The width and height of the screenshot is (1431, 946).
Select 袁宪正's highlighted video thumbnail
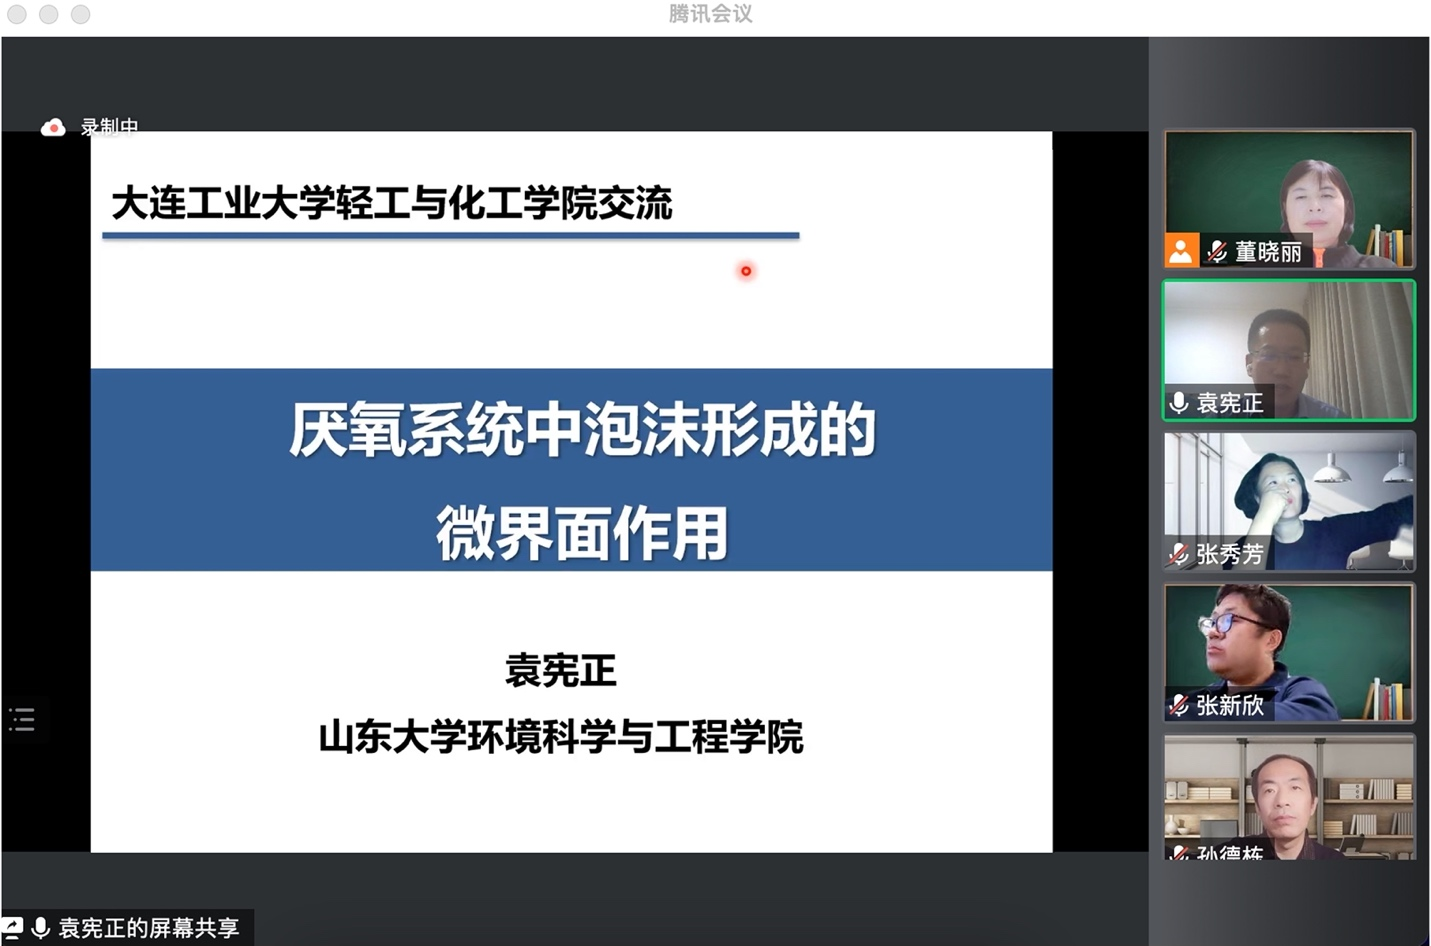click(1288, 349)
